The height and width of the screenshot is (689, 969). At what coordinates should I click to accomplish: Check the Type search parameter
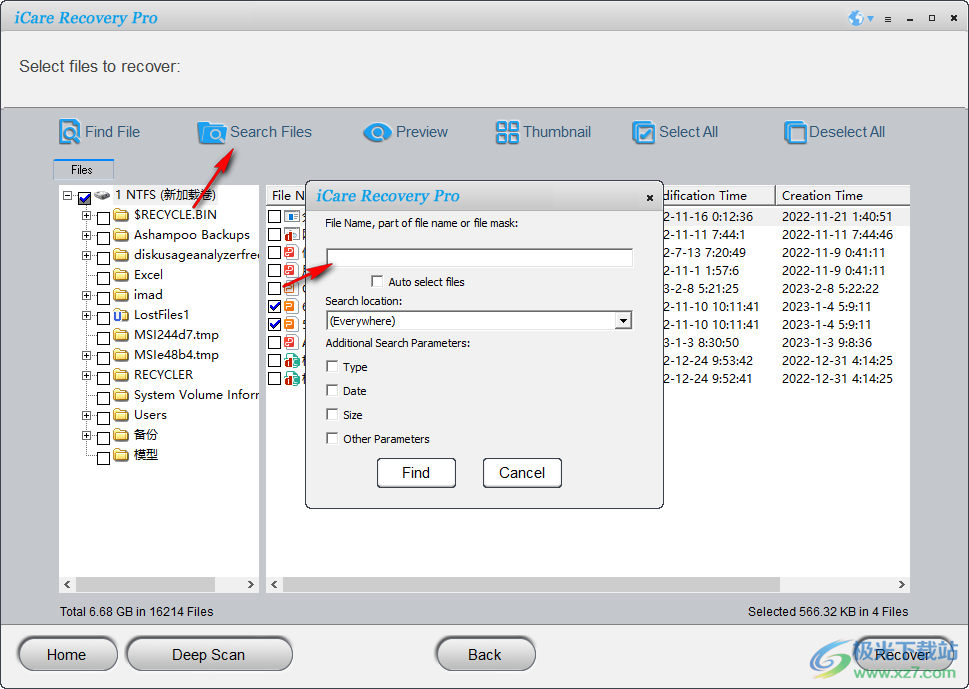332,366
